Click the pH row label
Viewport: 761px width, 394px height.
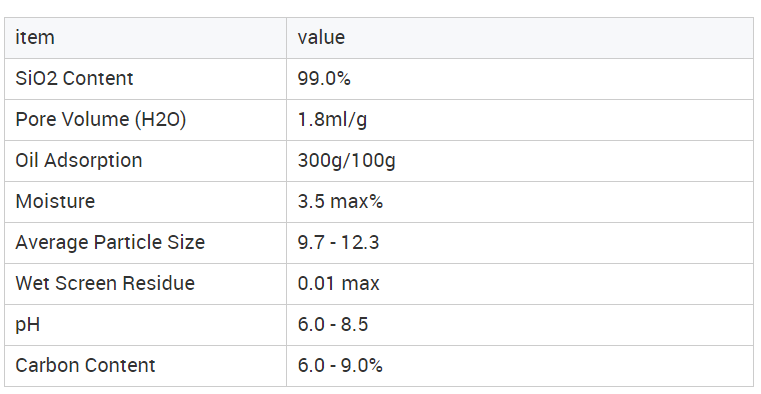point(27,325)
